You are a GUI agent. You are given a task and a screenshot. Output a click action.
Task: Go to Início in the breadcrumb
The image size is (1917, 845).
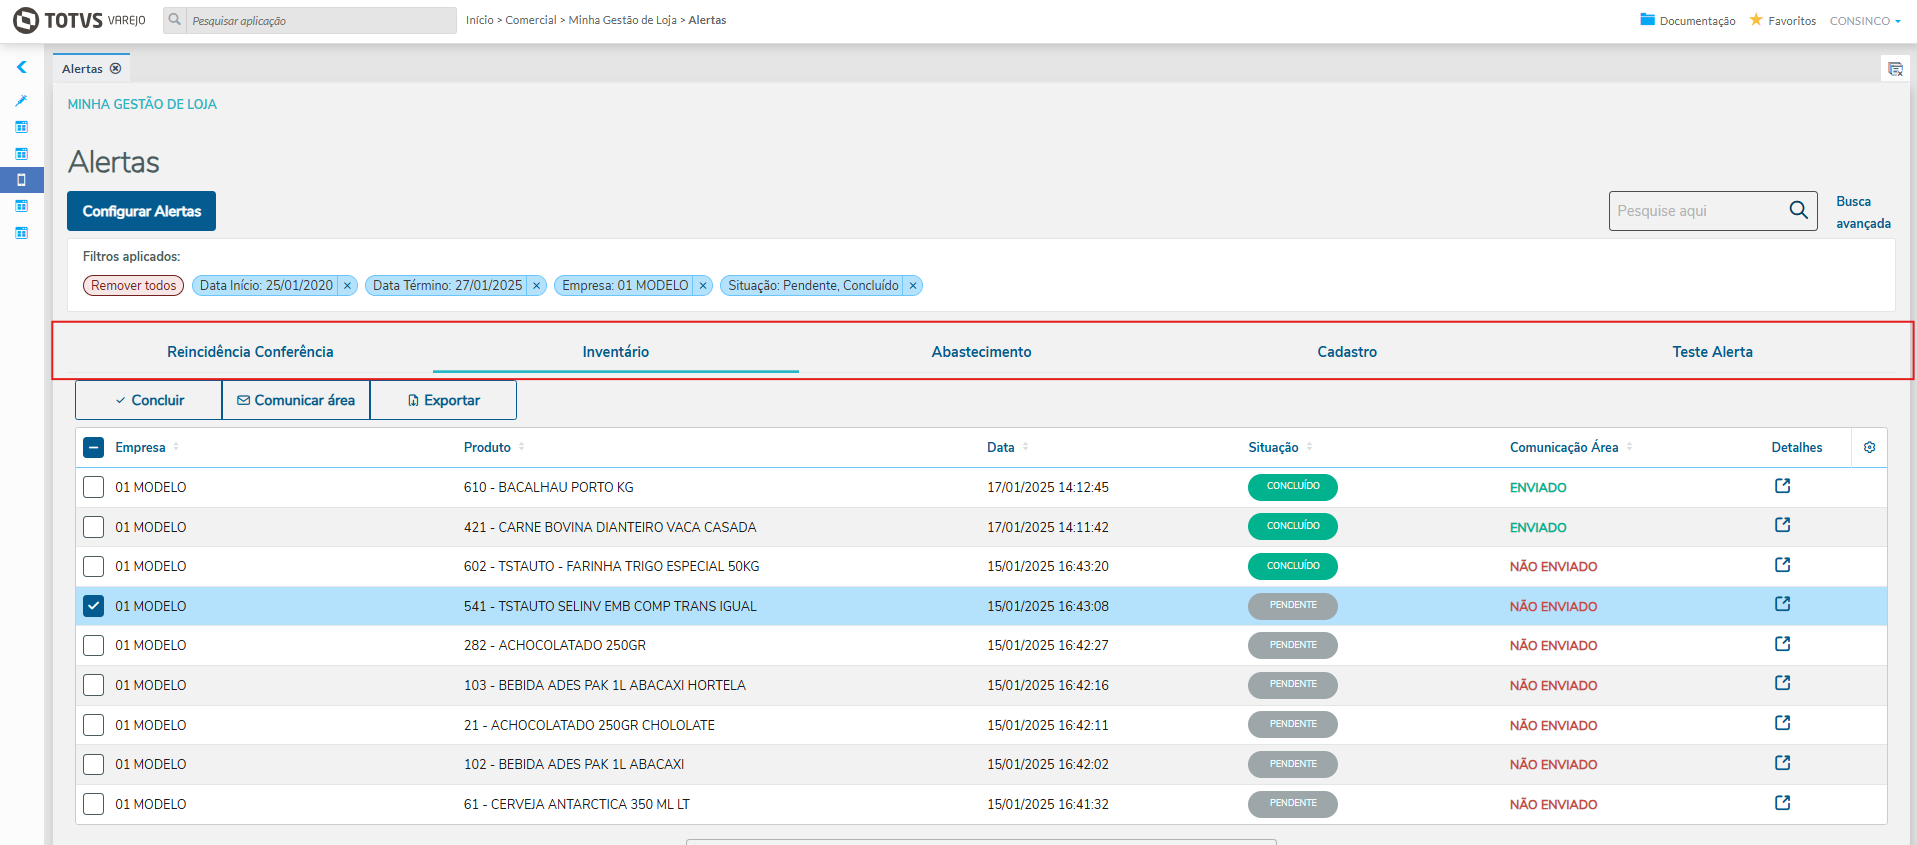click(480, 20)
